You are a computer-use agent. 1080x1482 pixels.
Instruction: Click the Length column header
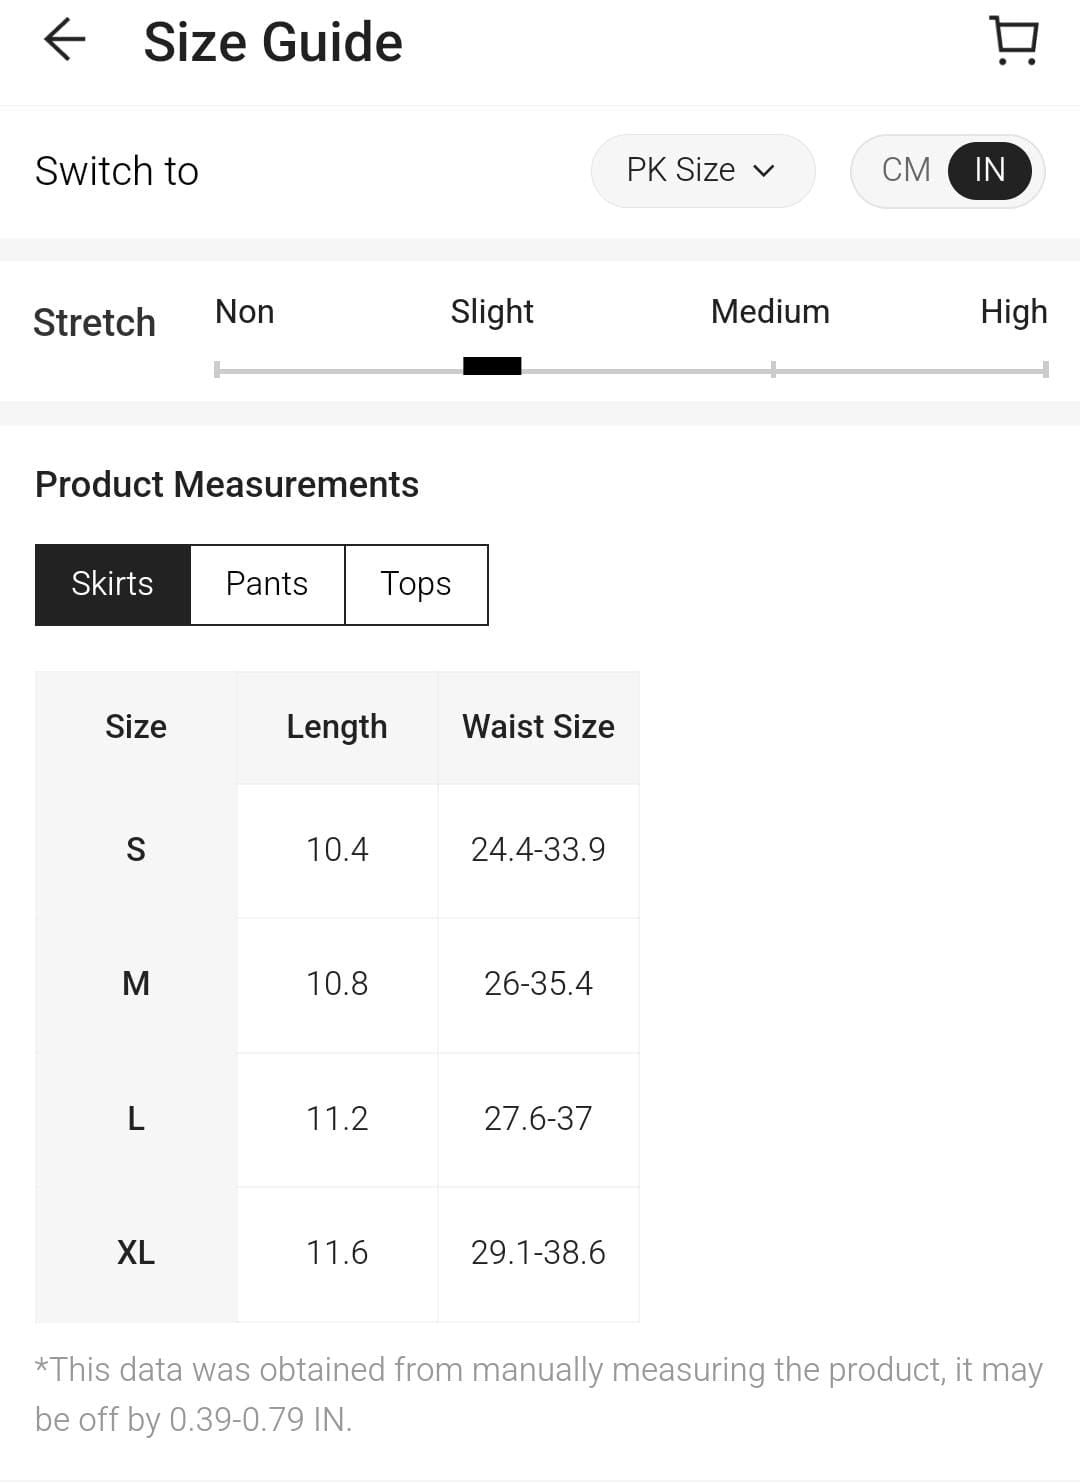pos(337,727)
